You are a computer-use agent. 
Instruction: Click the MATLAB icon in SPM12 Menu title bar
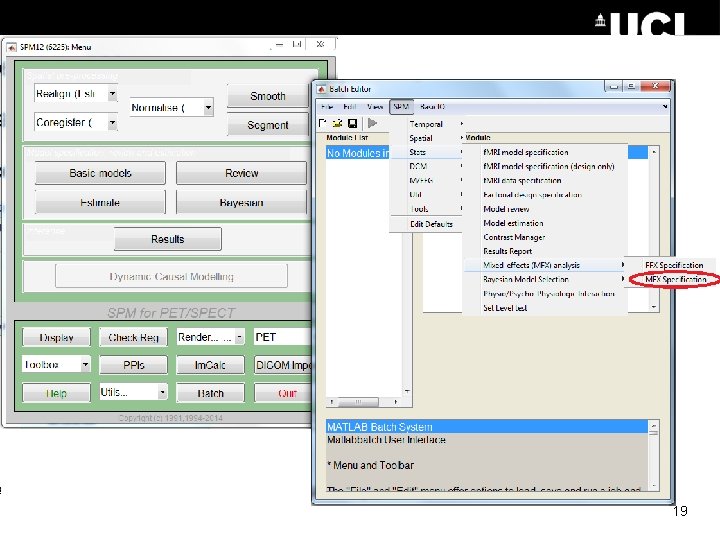pos(11,47)
